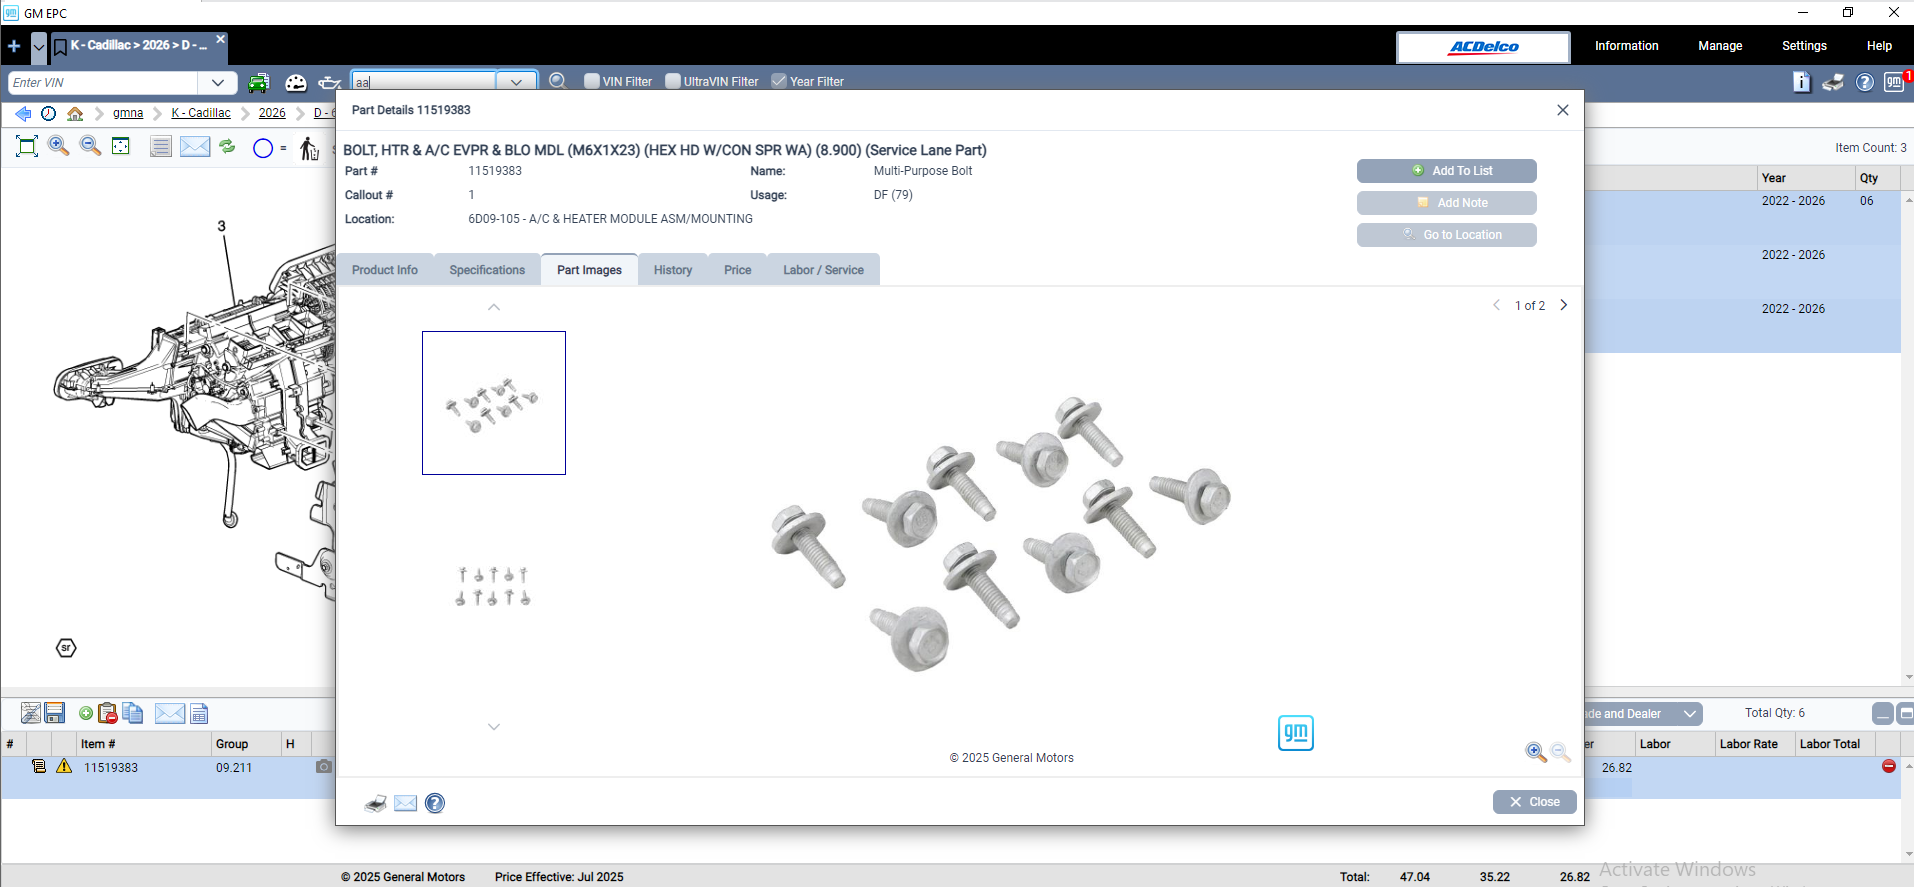Open the search box dropdown arrow
The height and width of the screenshot is (887, 1914).
click(516, 83)
